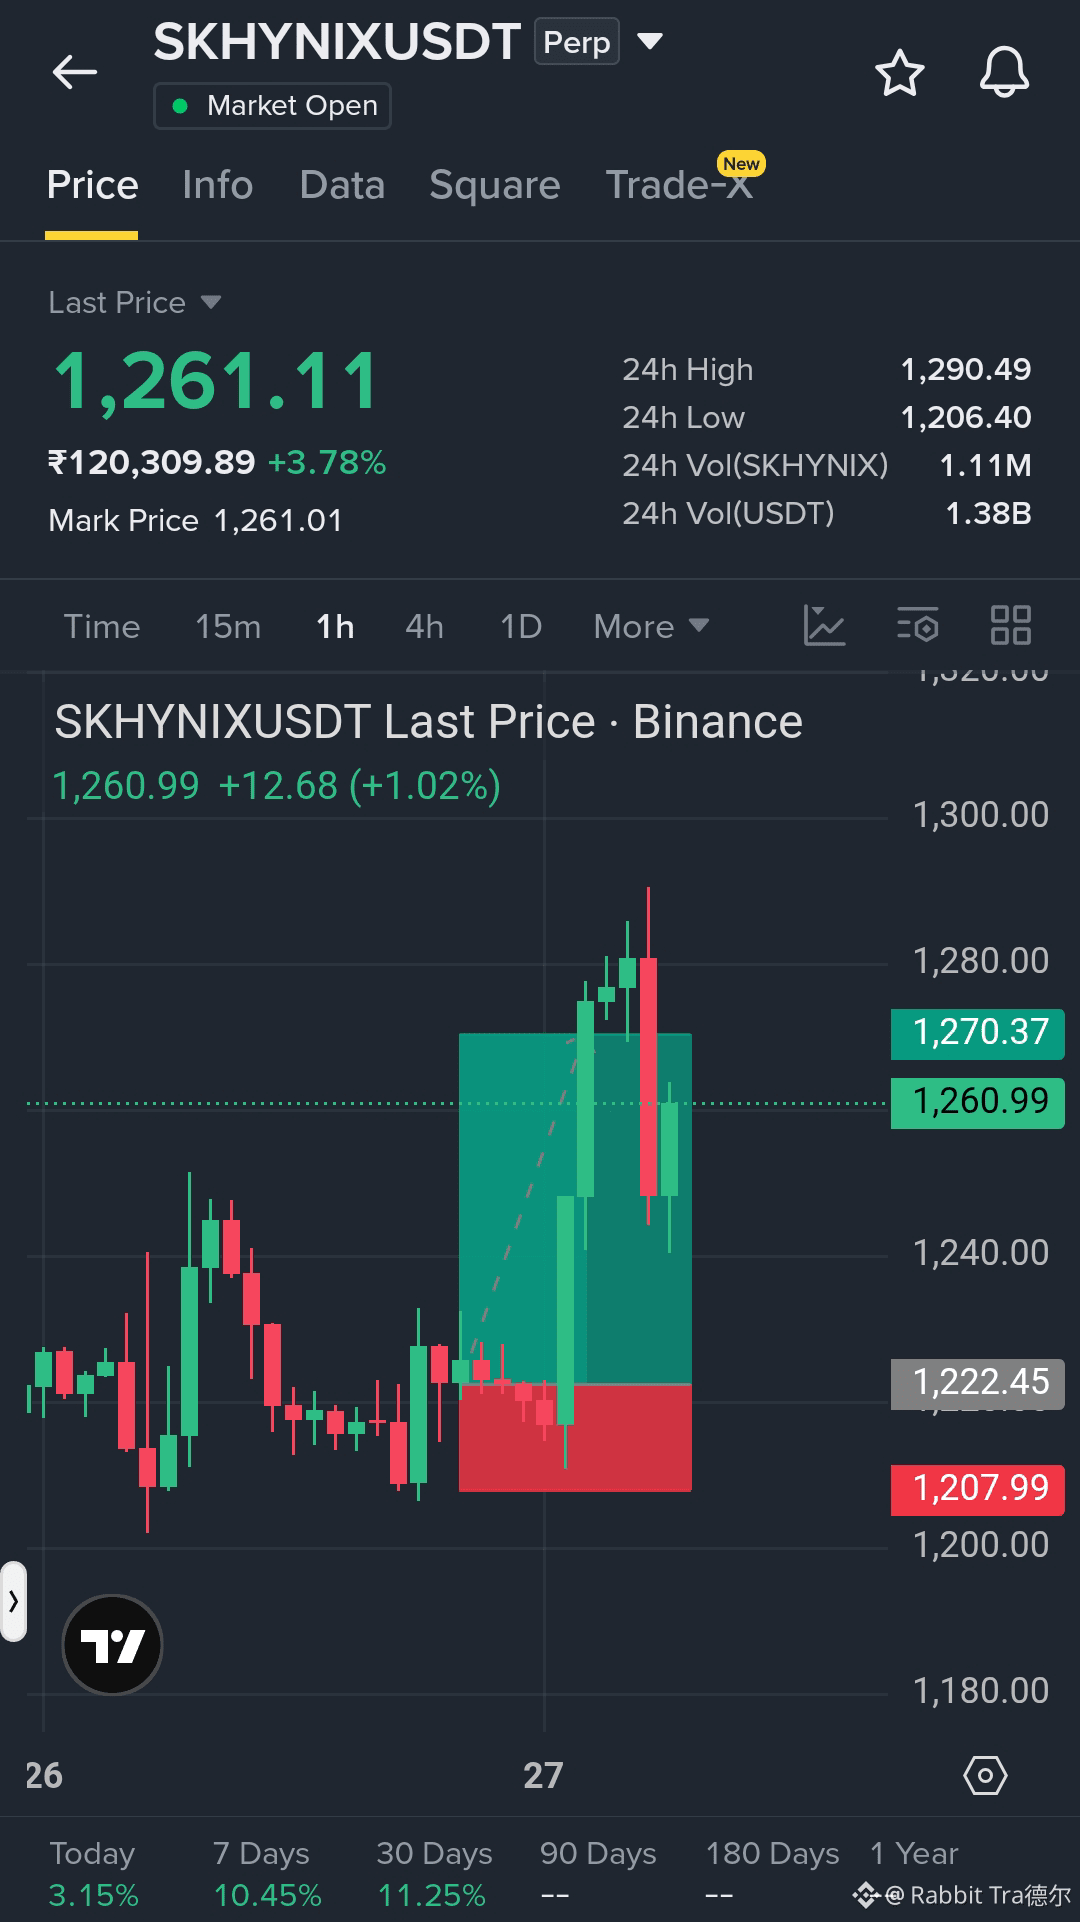Add SKHYNIXUSDT to favorites star
Screen dimensions: 1080x1922
pos(899,73)
